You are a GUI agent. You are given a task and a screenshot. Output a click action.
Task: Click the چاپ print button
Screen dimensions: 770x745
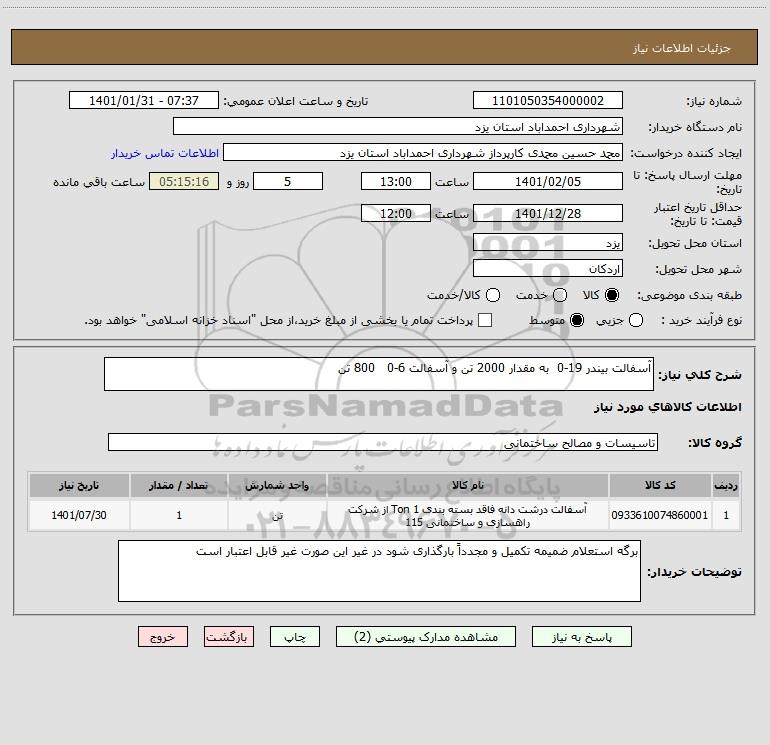tap(295, 636)
